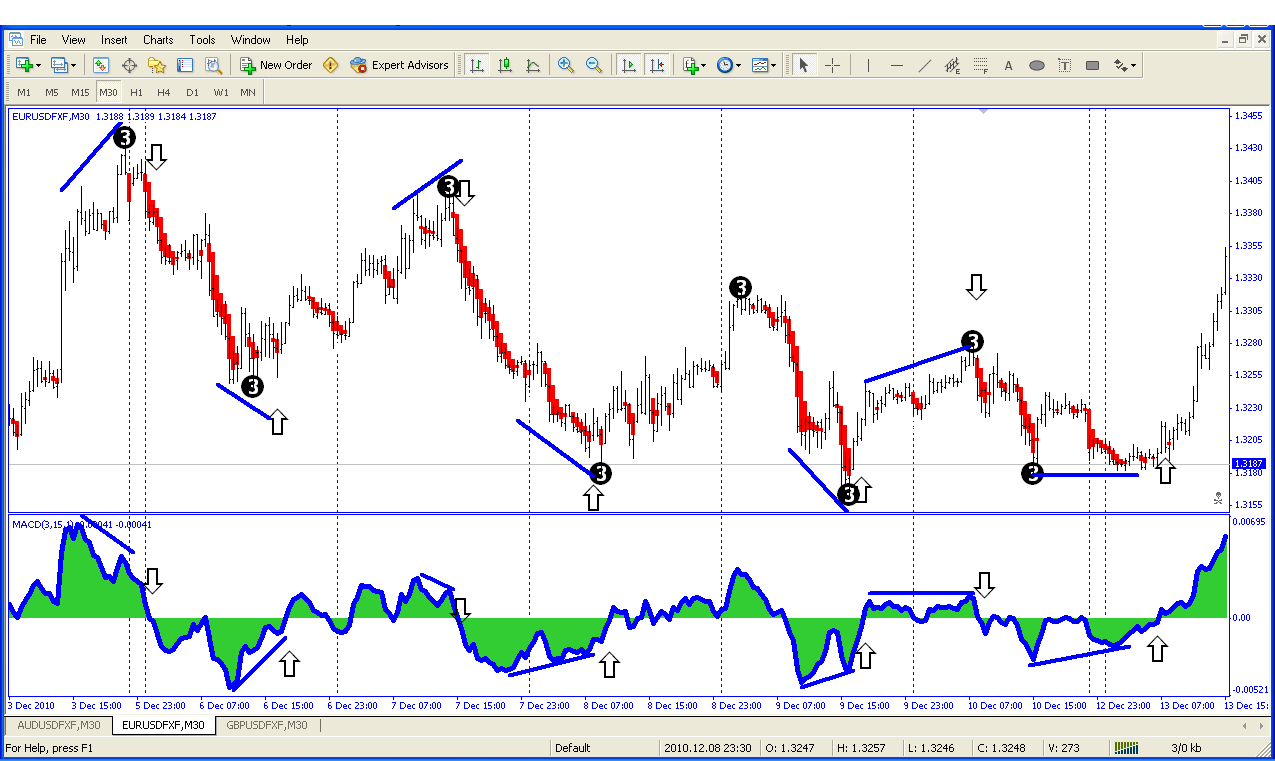
Task: Switch chart to Bar Chart mode
Action: click(x=477, y=65)
